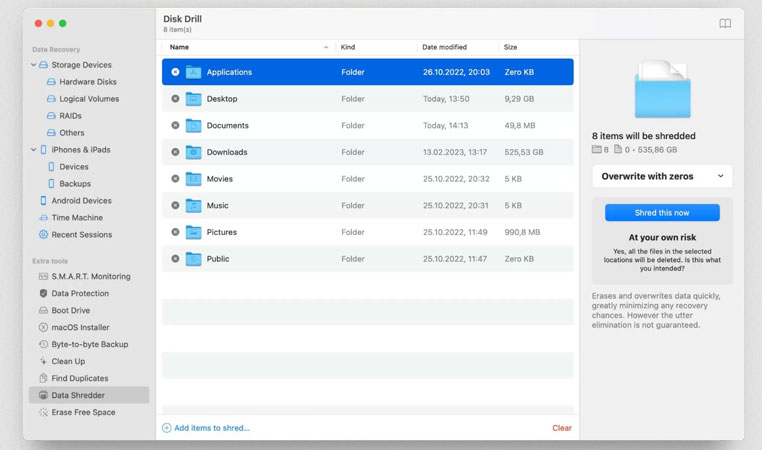Sort by the Name column header
Image resolution: width=762 pixels, height=450 pixels.
(179, 47)
